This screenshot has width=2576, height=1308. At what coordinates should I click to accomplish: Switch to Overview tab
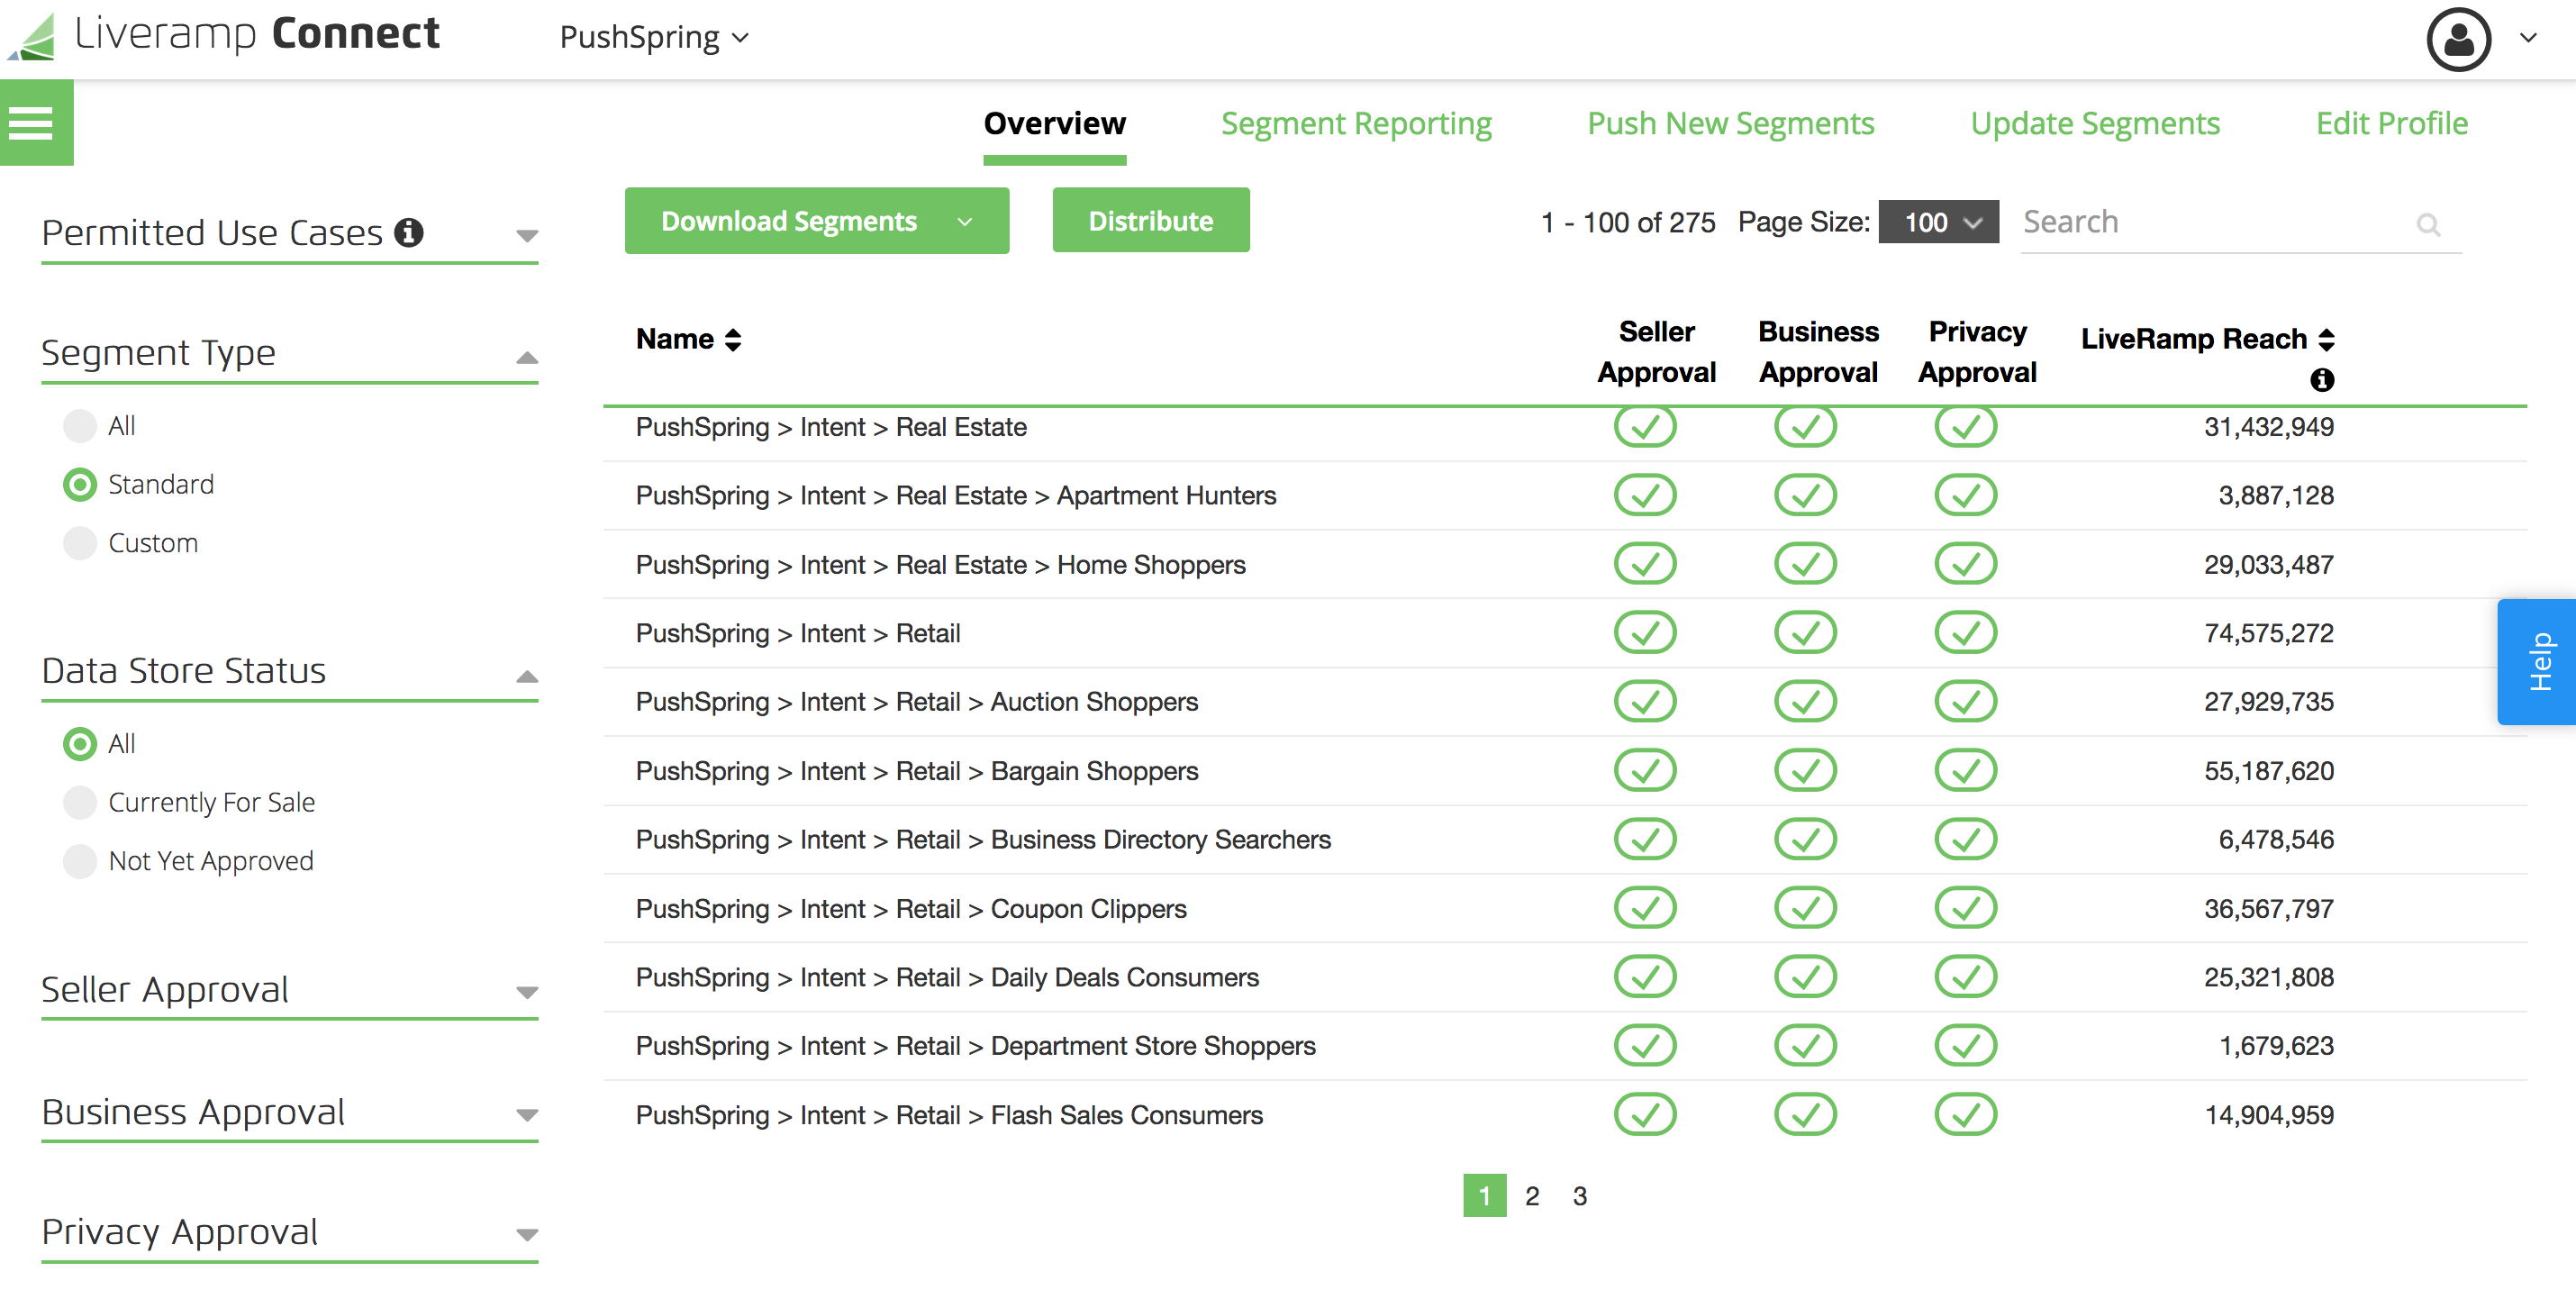1054,124
